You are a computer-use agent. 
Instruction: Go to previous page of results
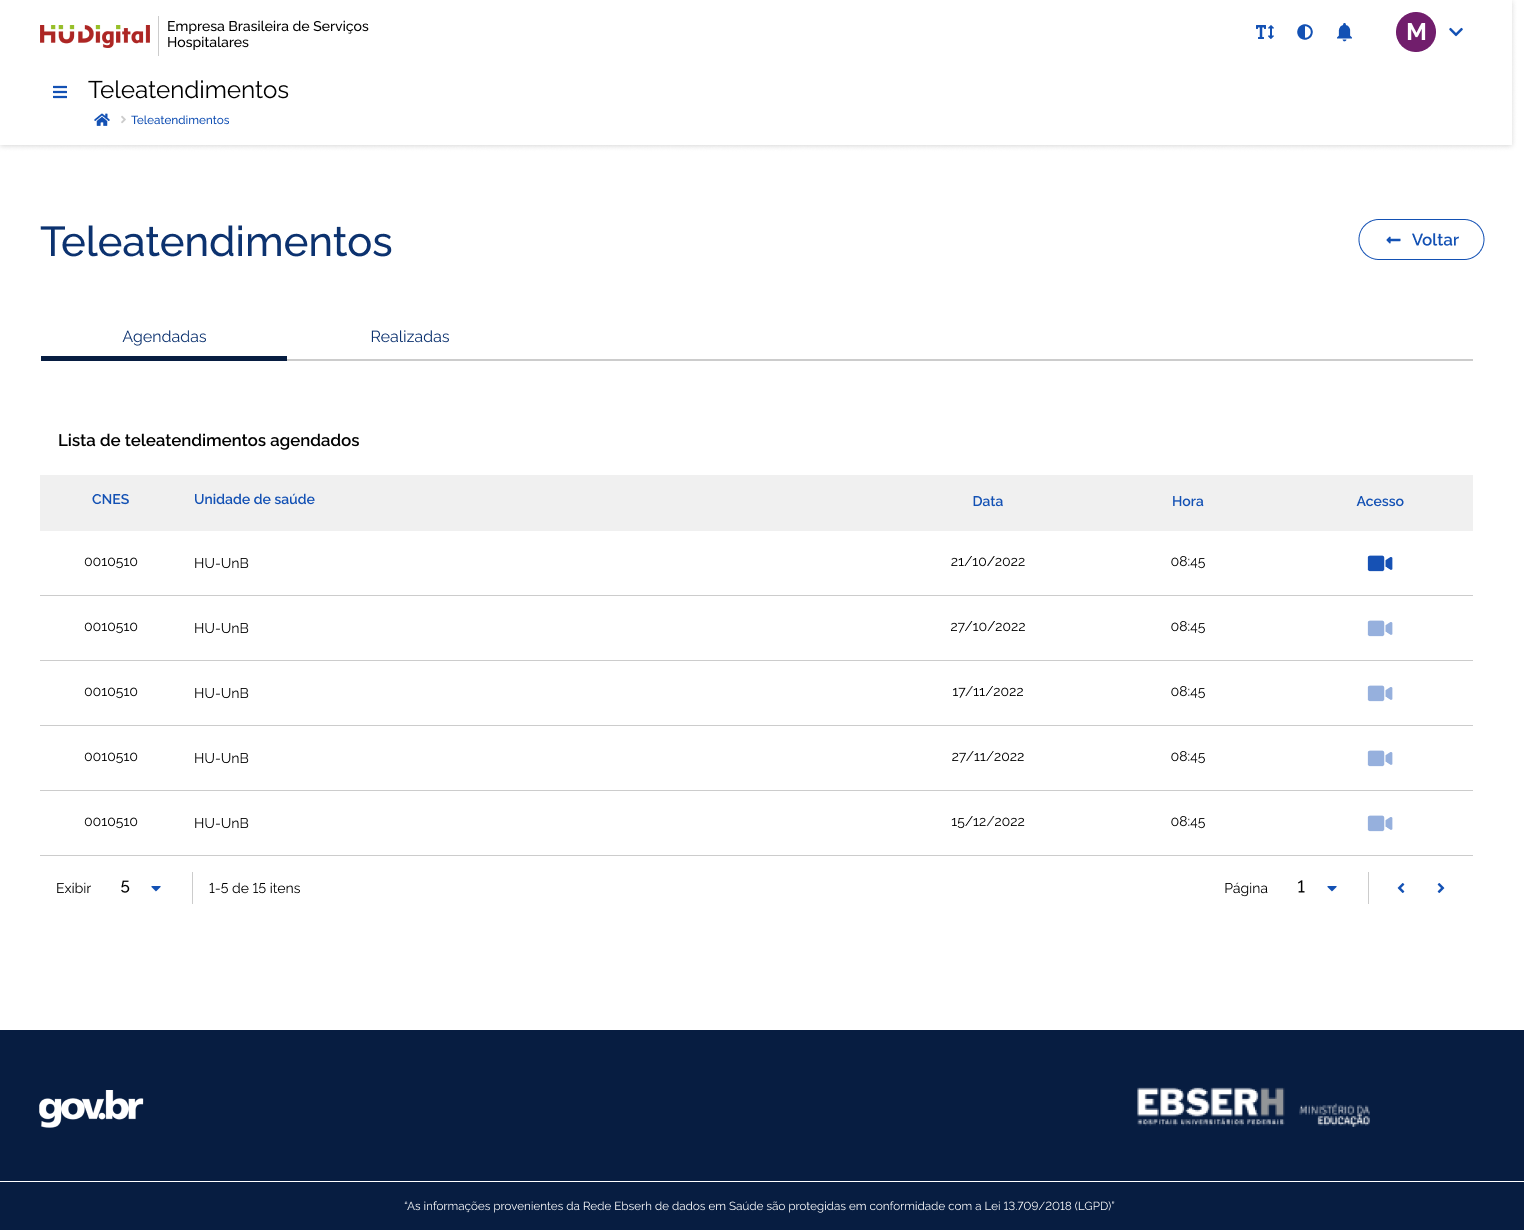pyautogui.click(x=1401, y=888)
